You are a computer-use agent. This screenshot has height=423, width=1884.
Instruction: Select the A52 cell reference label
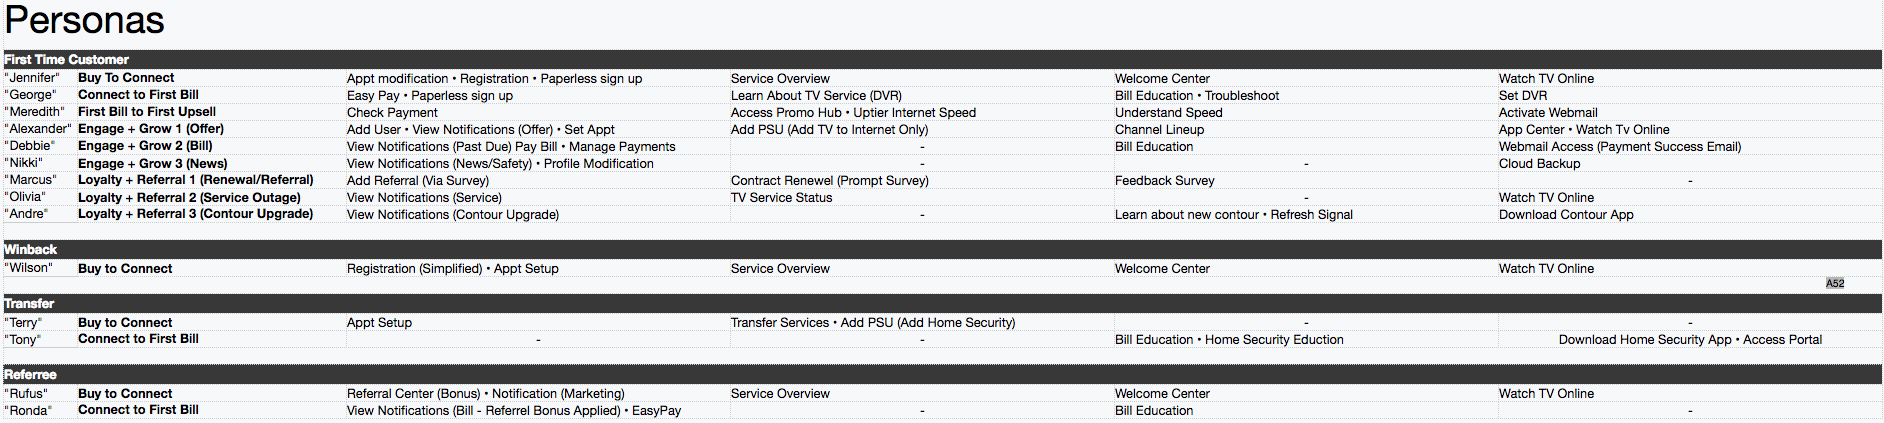(1835, 283)
